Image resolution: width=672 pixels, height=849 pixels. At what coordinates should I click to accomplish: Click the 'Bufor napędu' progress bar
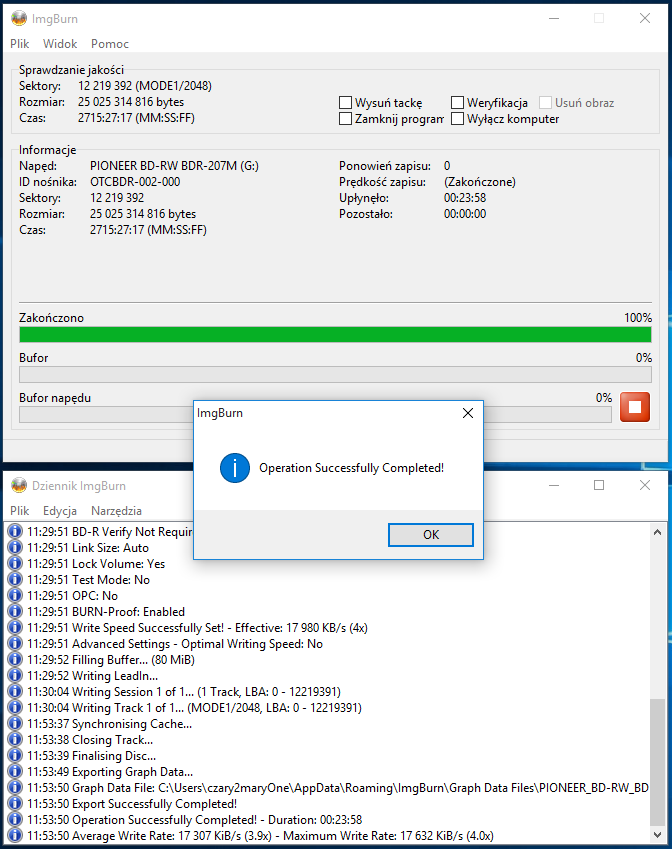click(315, 415)
